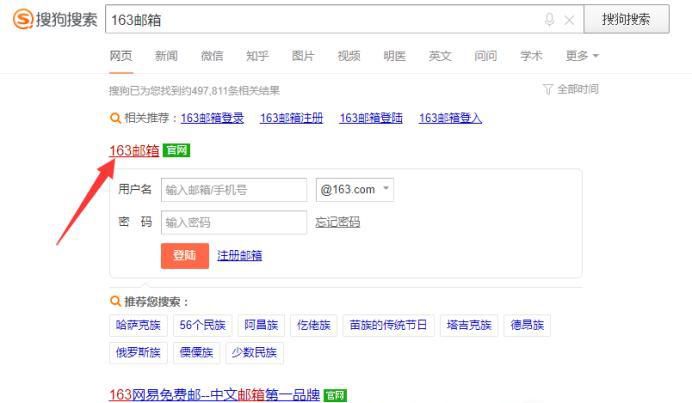Image resolution: width=692 pixels, height=403 pixels.
Task: Click suggestion tag 苗族的传统节日
Action: click(x=388, y=325)
